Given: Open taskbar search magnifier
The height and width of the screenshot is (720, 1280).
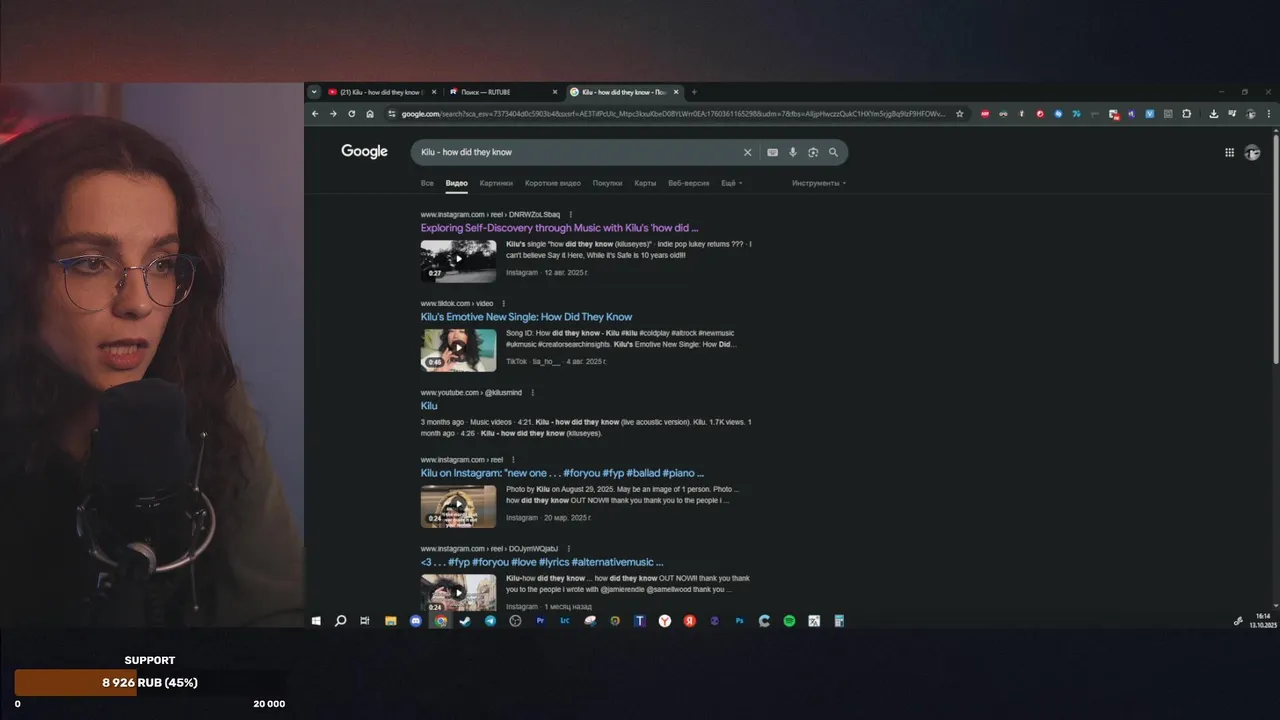Looking at the screenshot, I should (340, 621).
